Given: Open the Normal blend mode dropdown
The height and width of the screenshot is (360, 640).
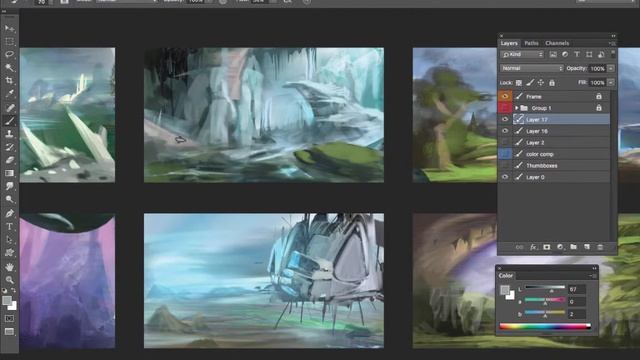Looking at the screenshot, I should tap(531, 69).
